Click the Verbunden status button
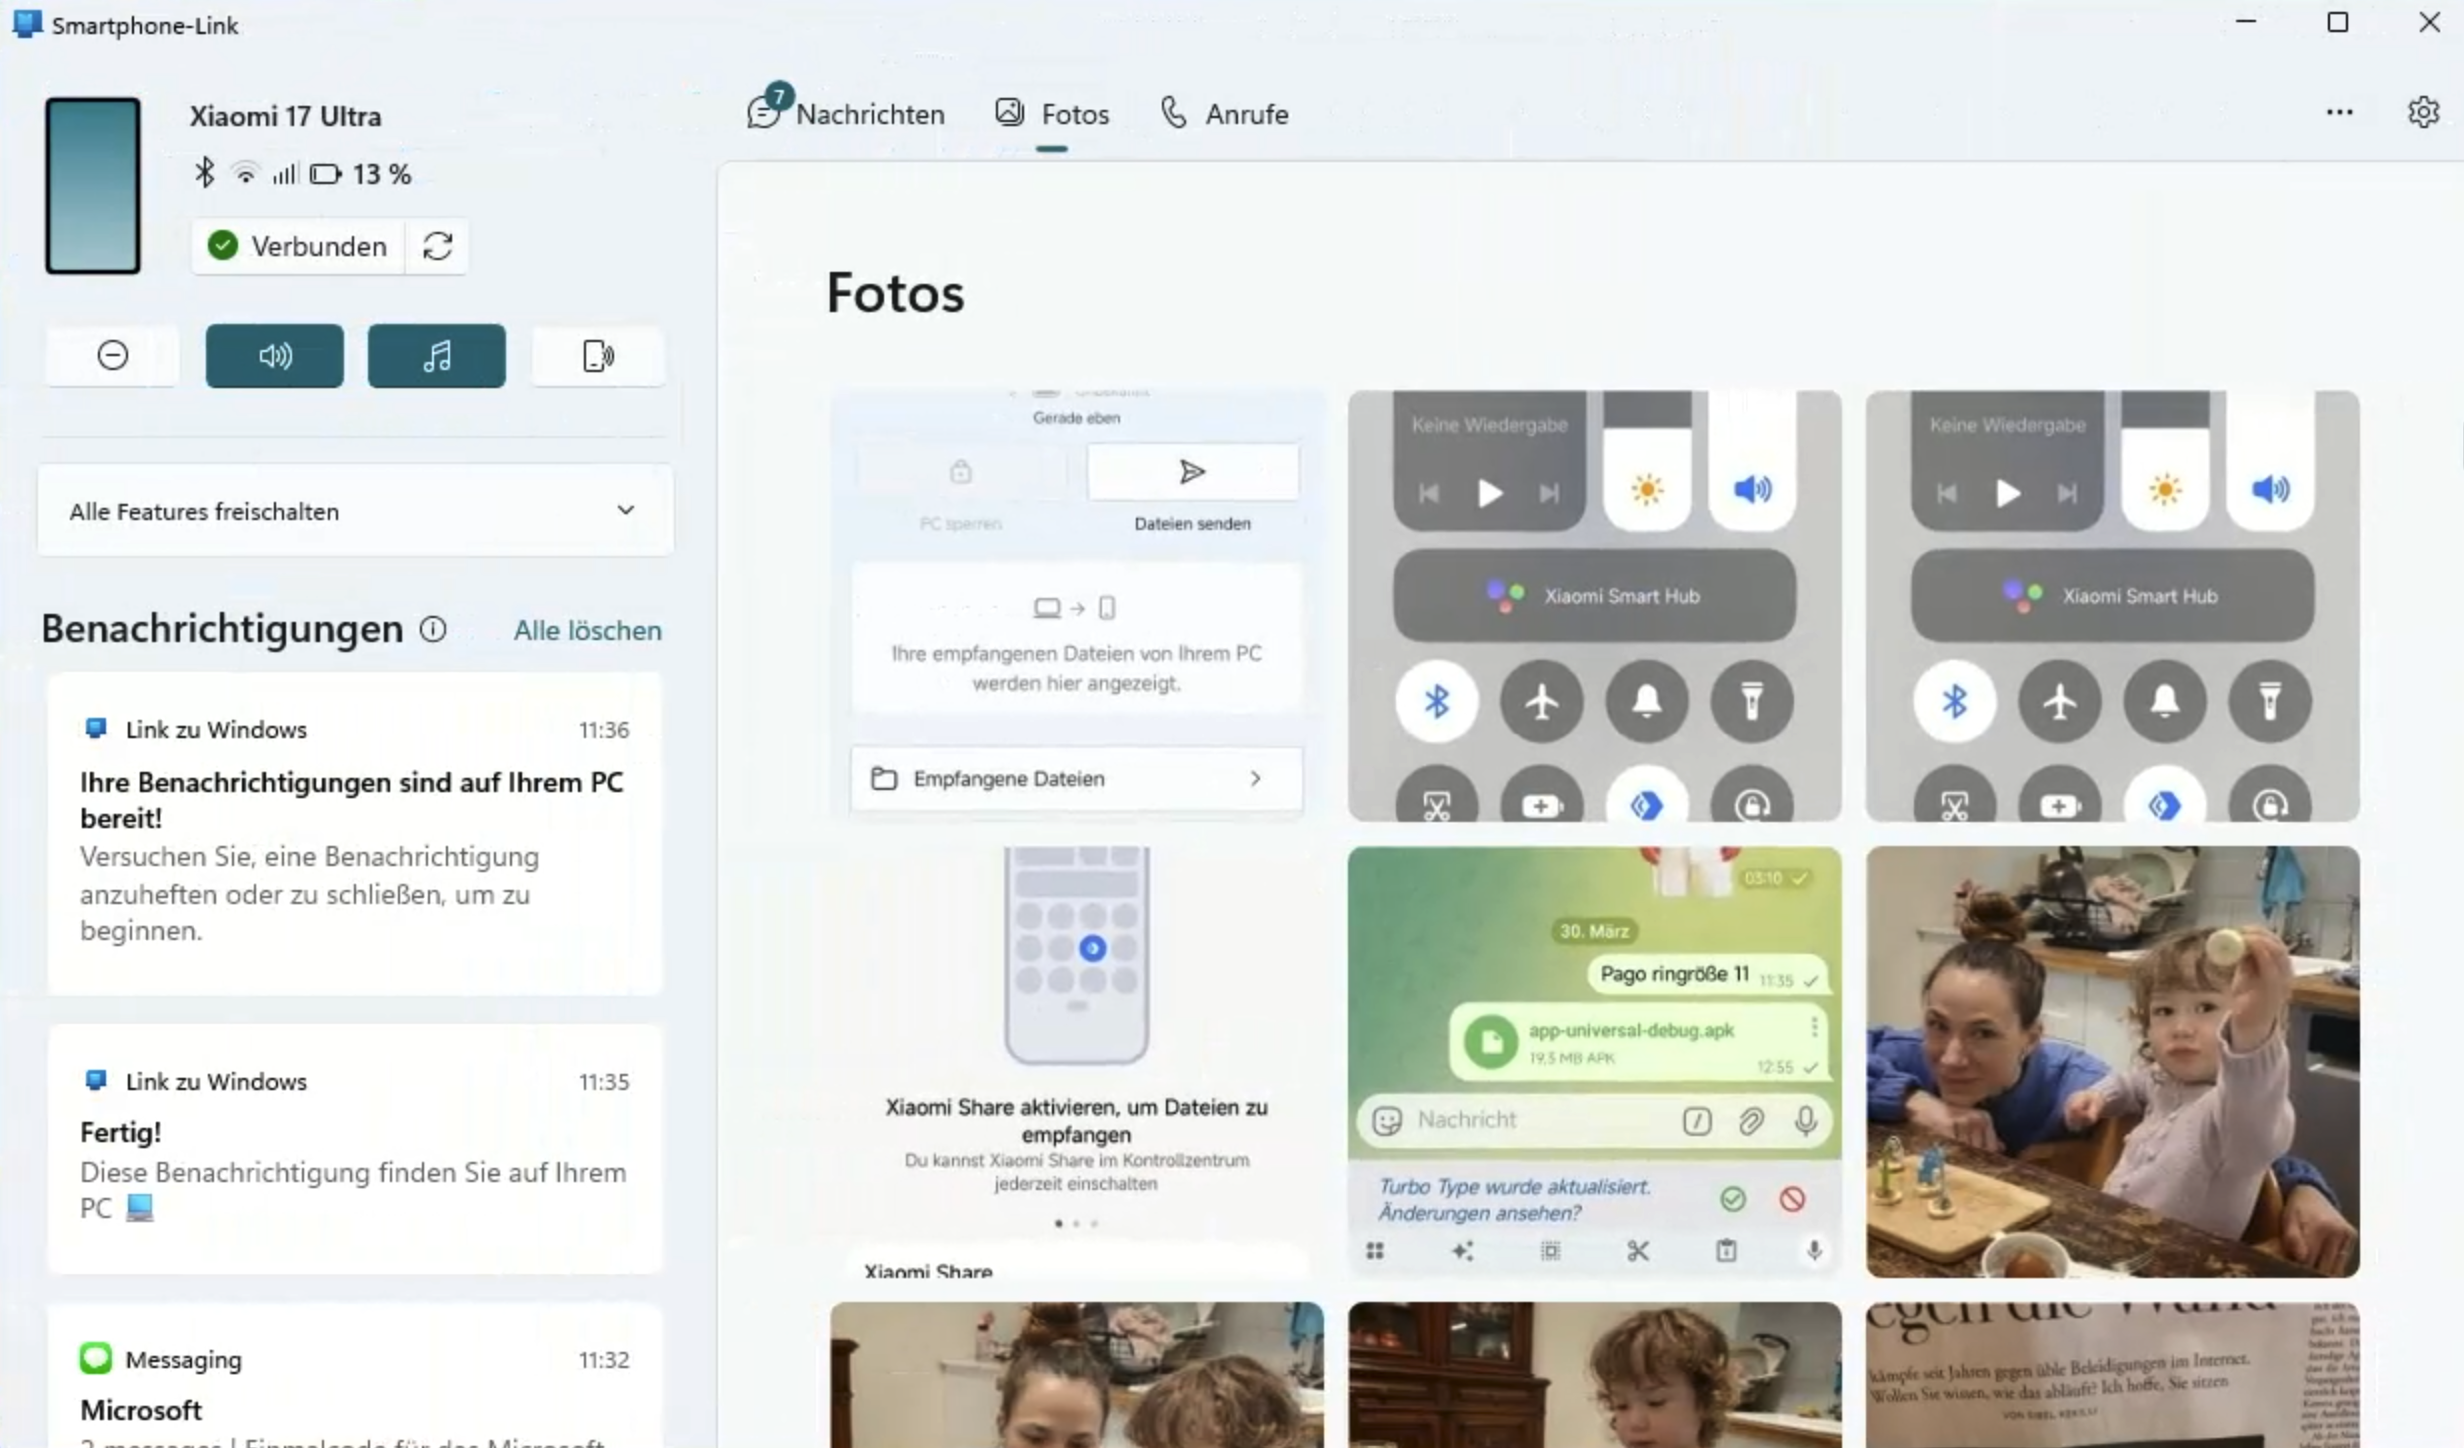Screen dimensions: 2464x1448 click(x=298, y=246)
